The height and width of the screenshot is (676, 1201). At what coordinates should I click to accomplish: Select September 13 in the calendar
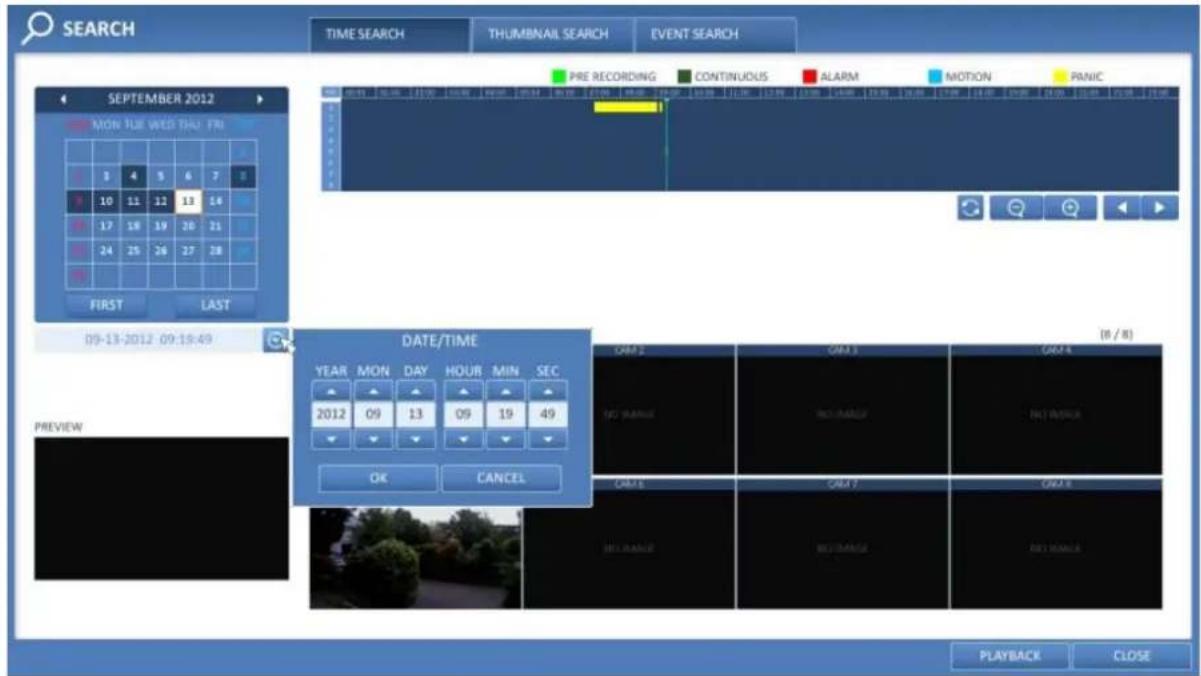coord(189,201)
